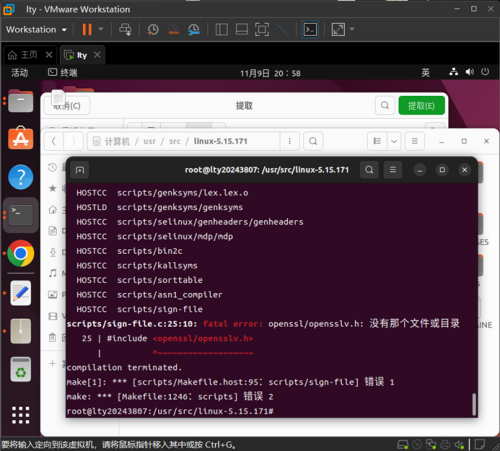
Task: Open new tab in terminal
Action: 80,170
